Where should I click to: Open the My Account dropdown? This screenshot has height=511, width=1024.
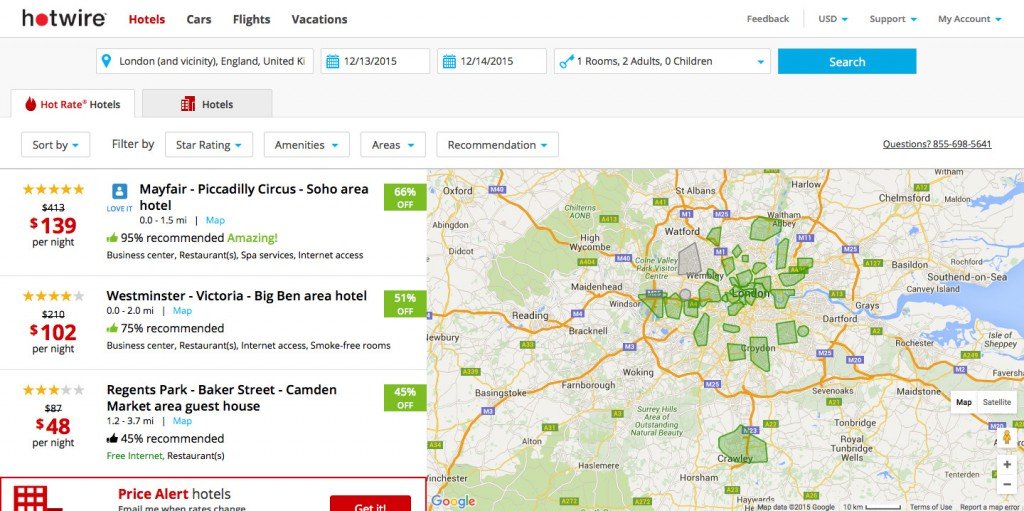coord(970,19)
